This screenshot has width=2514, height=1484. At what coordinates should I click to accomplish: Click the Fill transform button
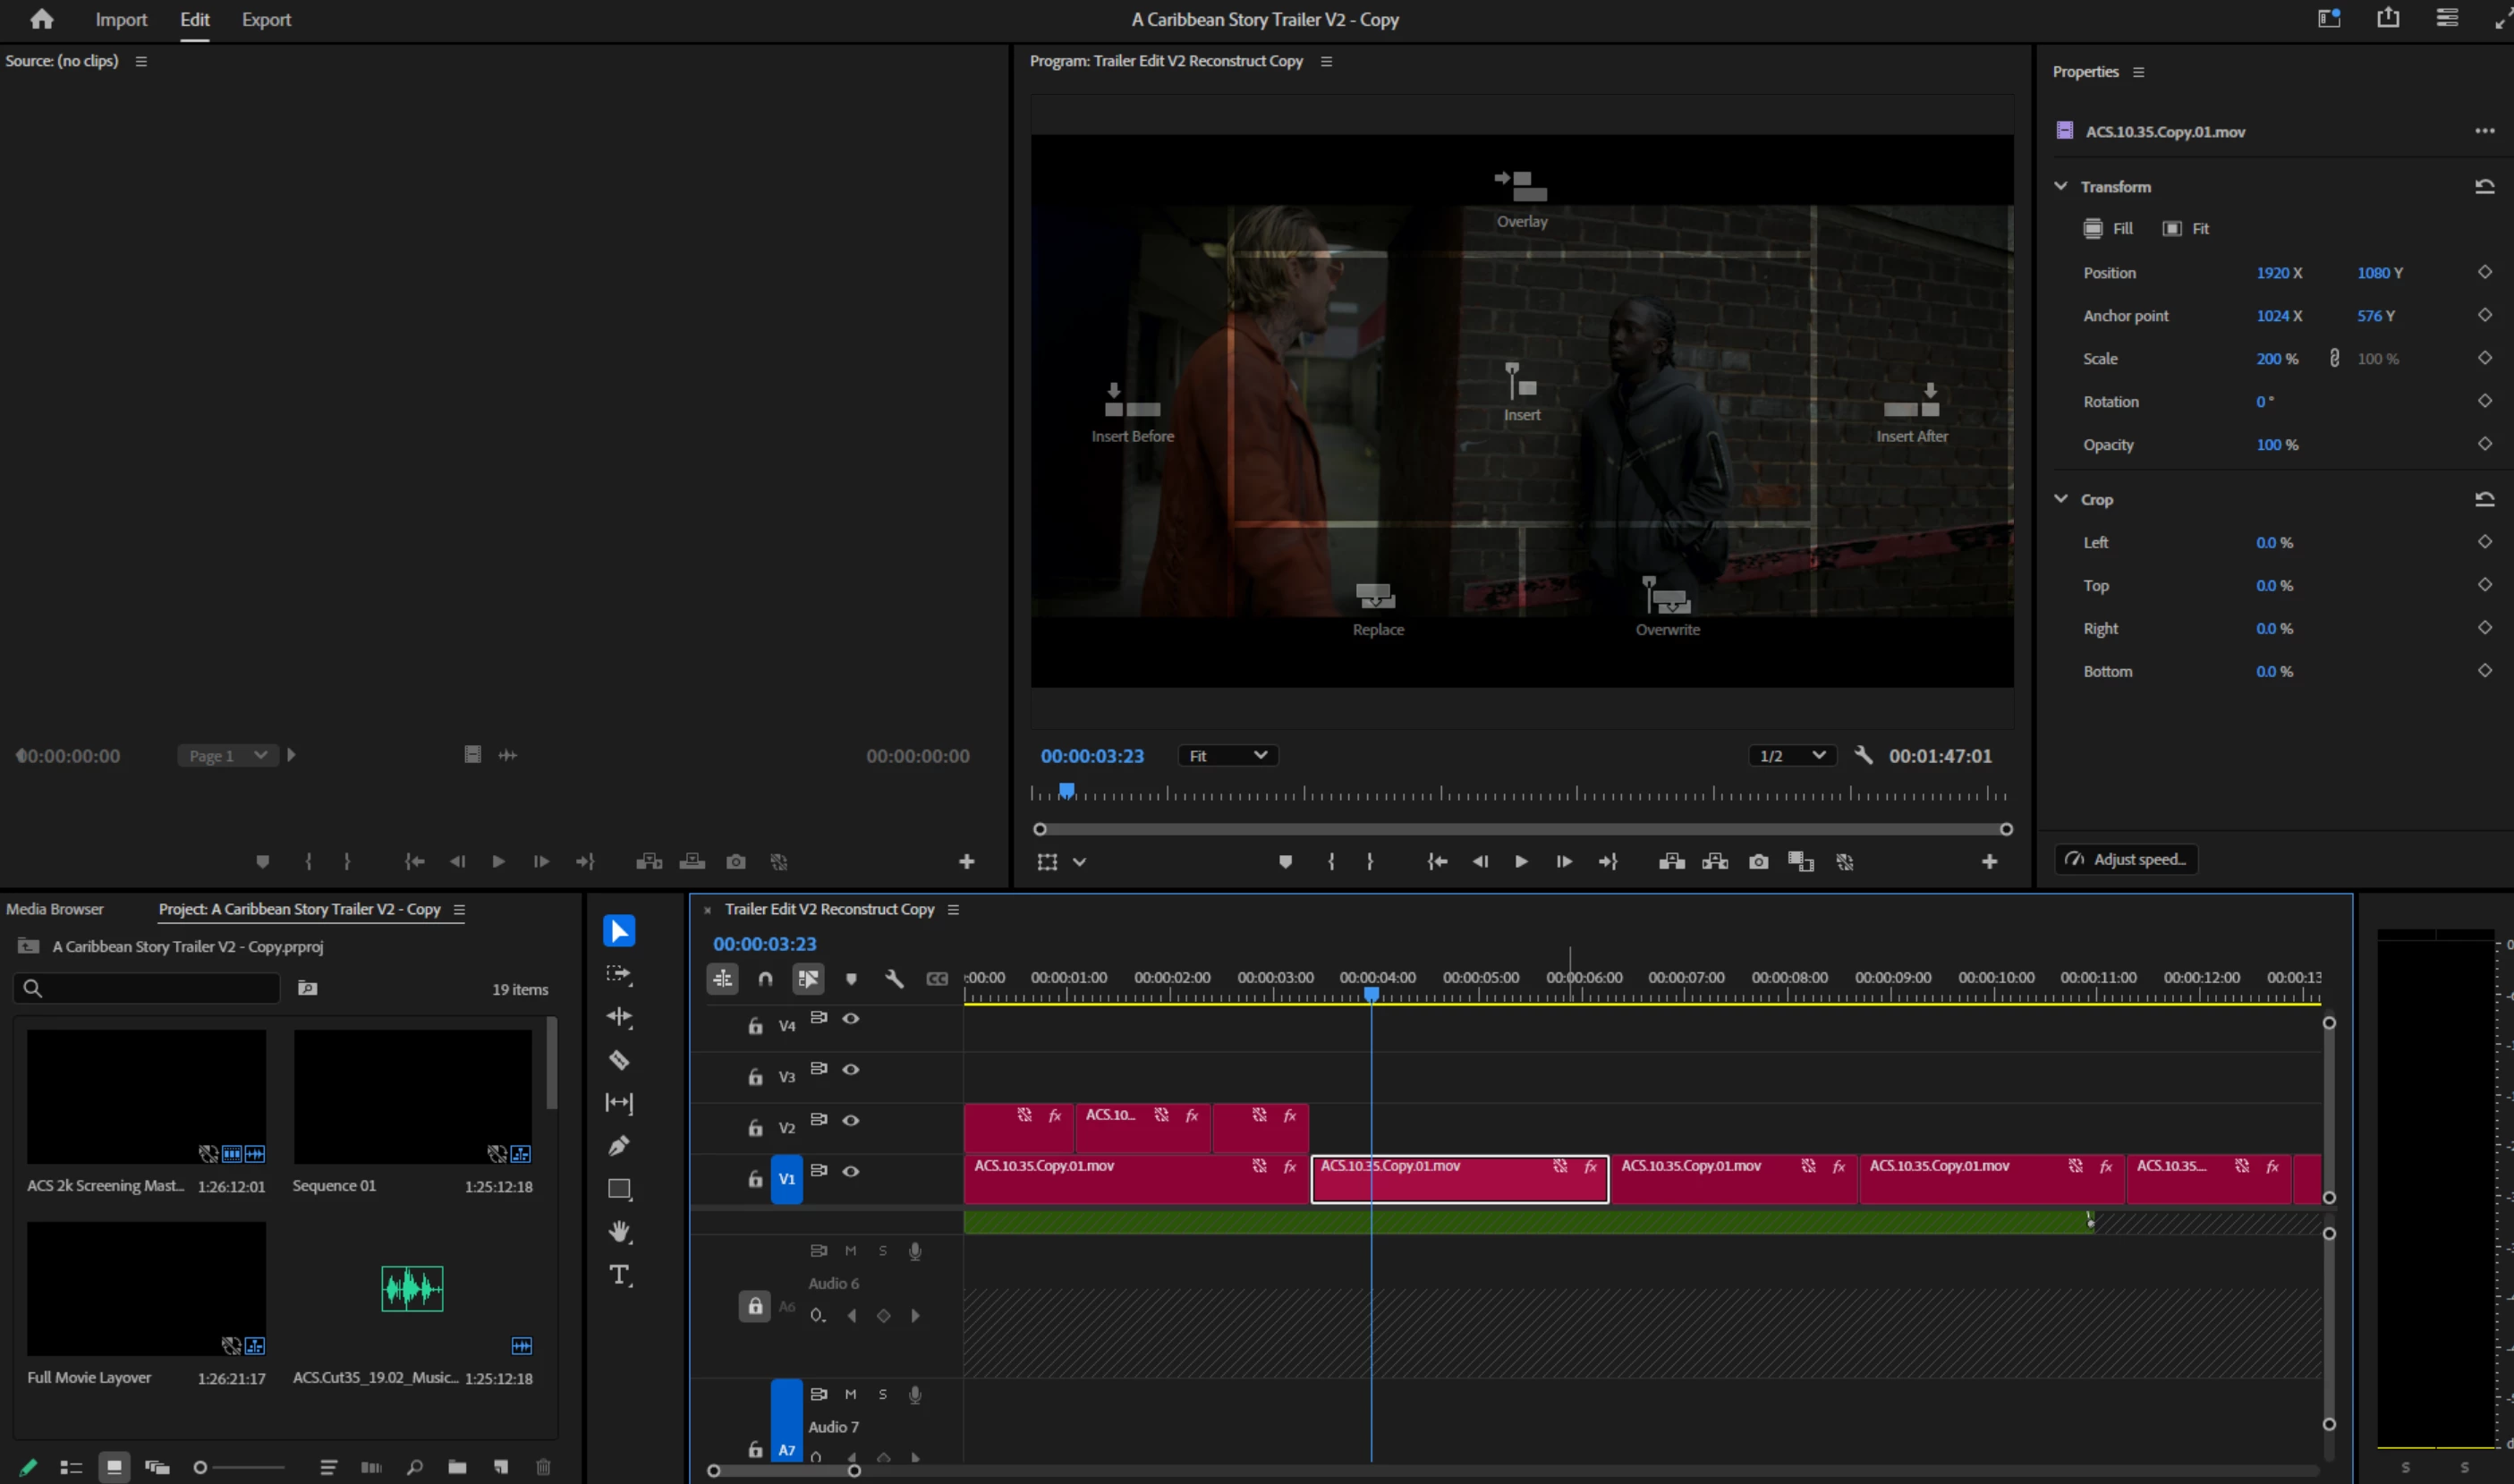[x=2108, y=229]
